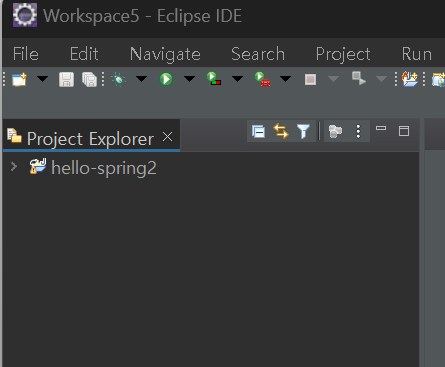Click the Run External Tools icon
Screen dimensions: 445x367
click(262, 79)
